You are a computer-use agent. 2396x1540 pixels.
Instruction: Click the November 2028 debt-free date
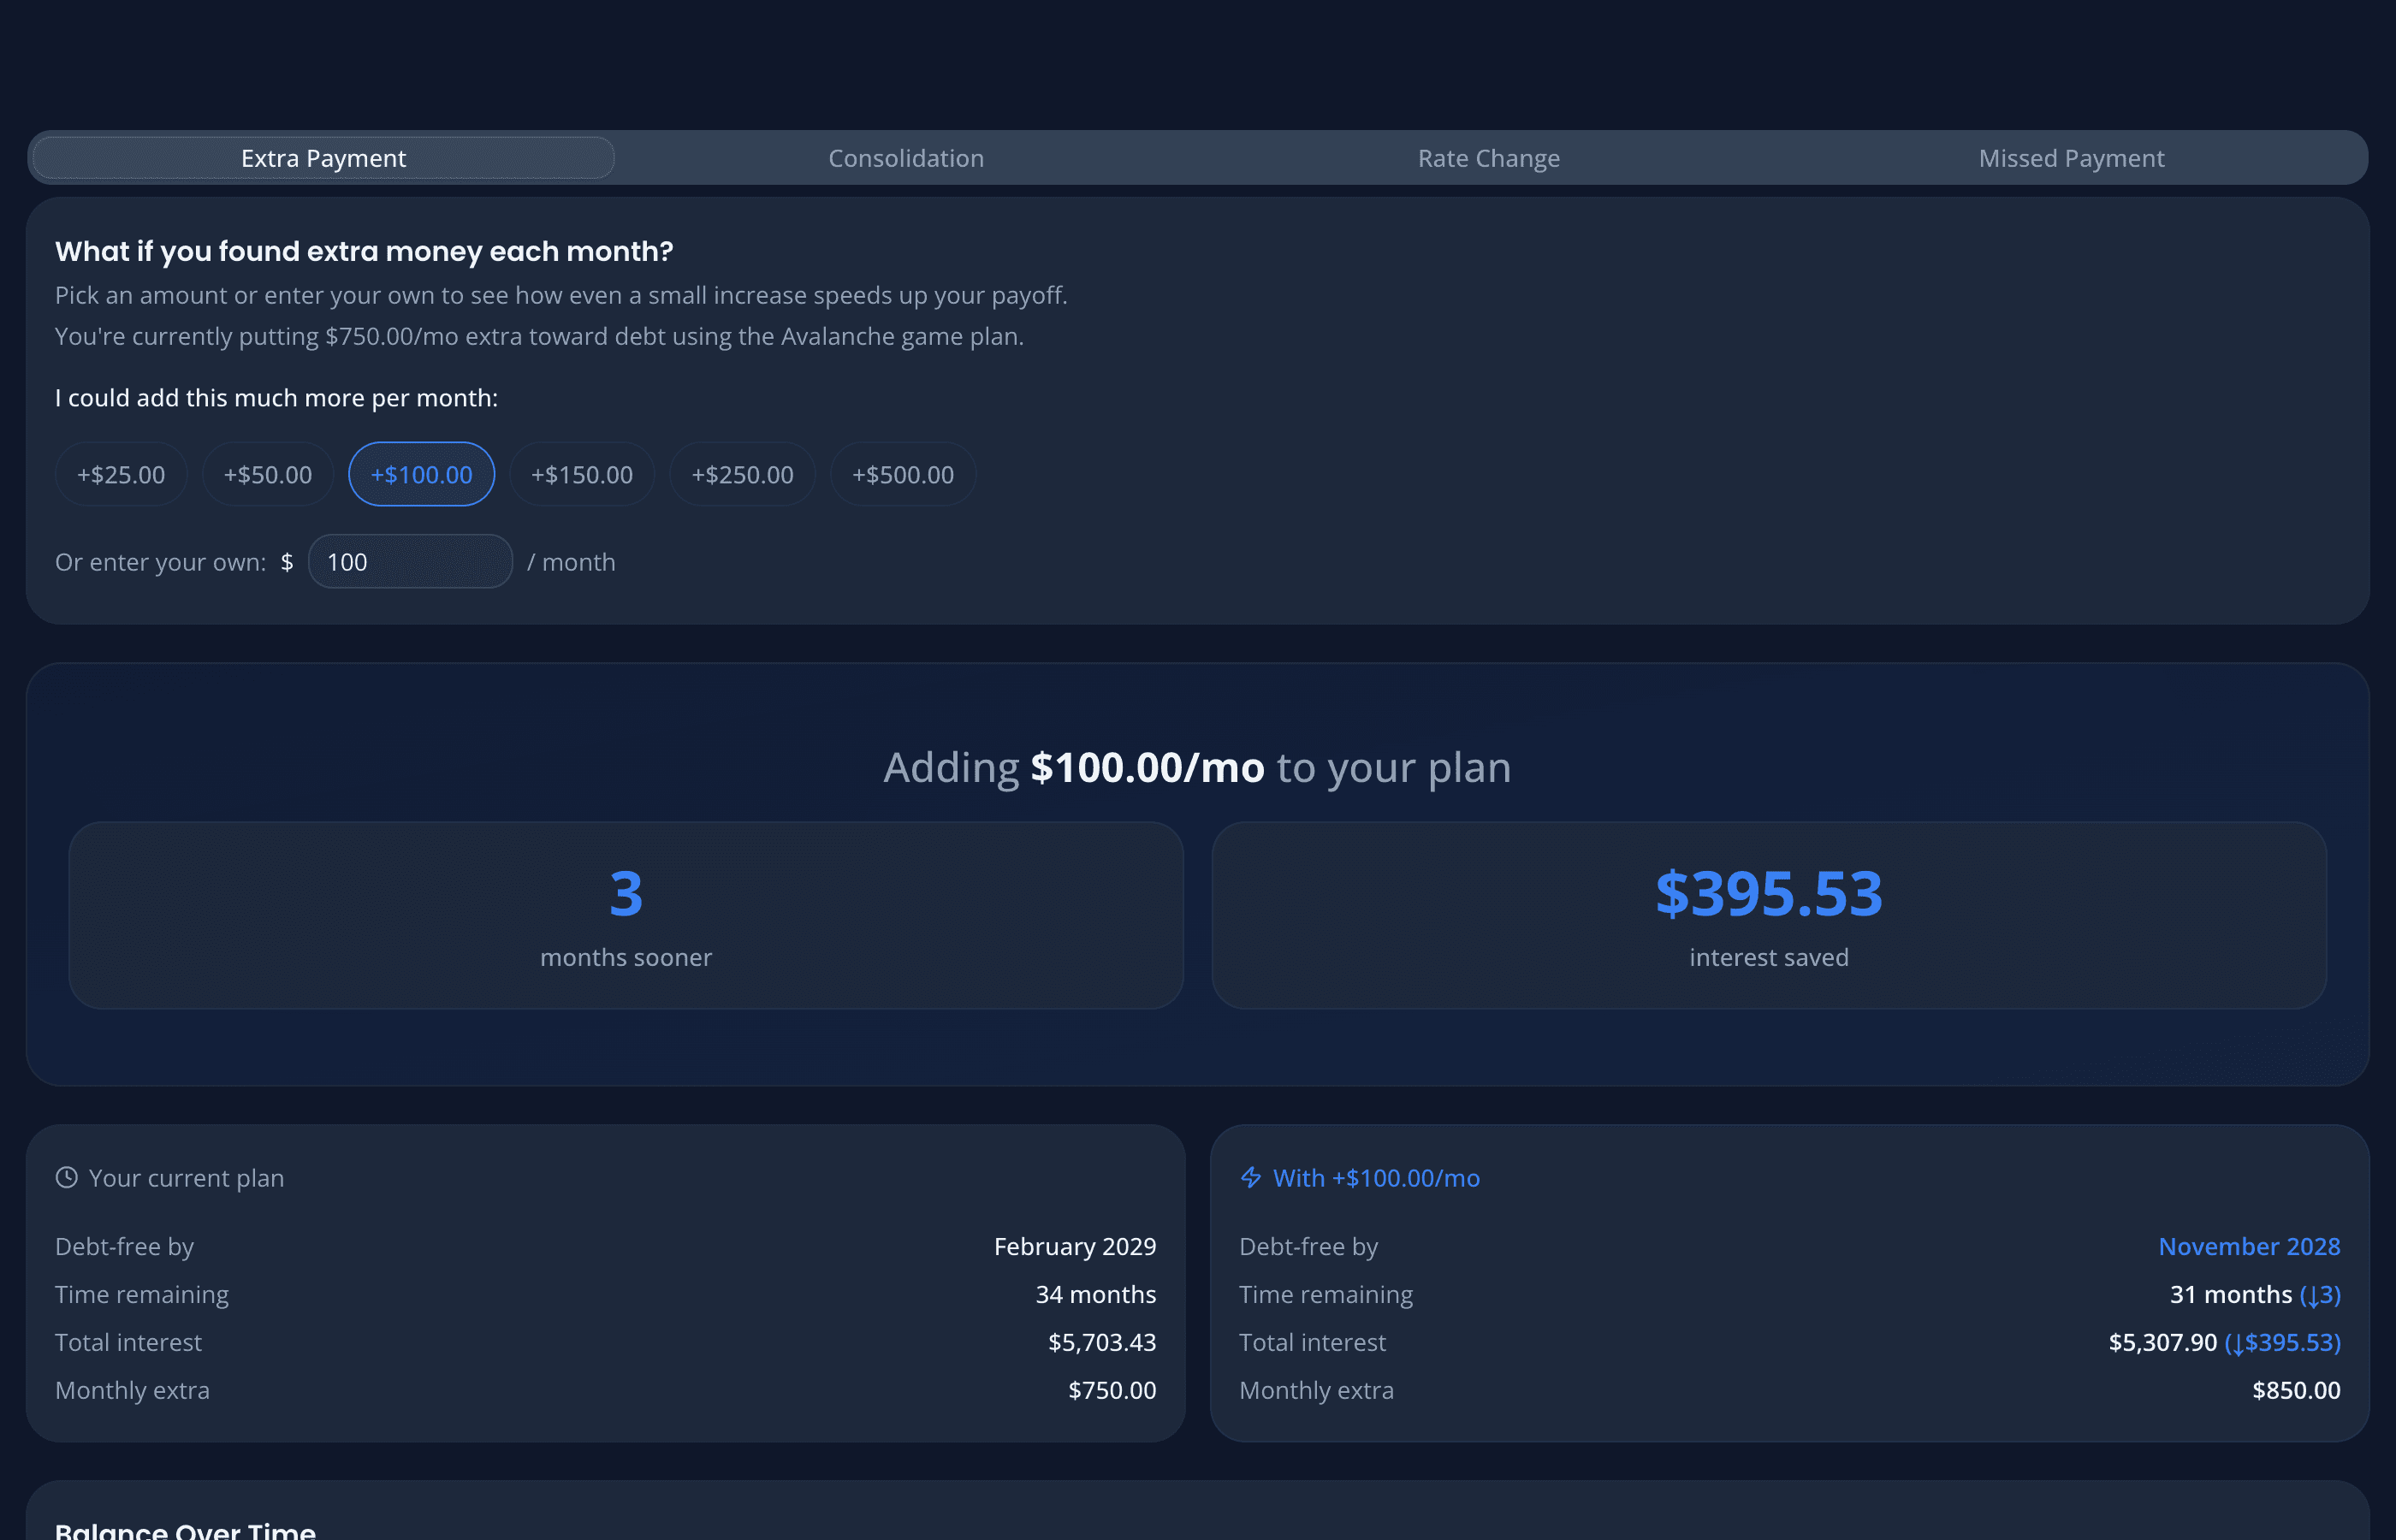coord(2249,1246)
